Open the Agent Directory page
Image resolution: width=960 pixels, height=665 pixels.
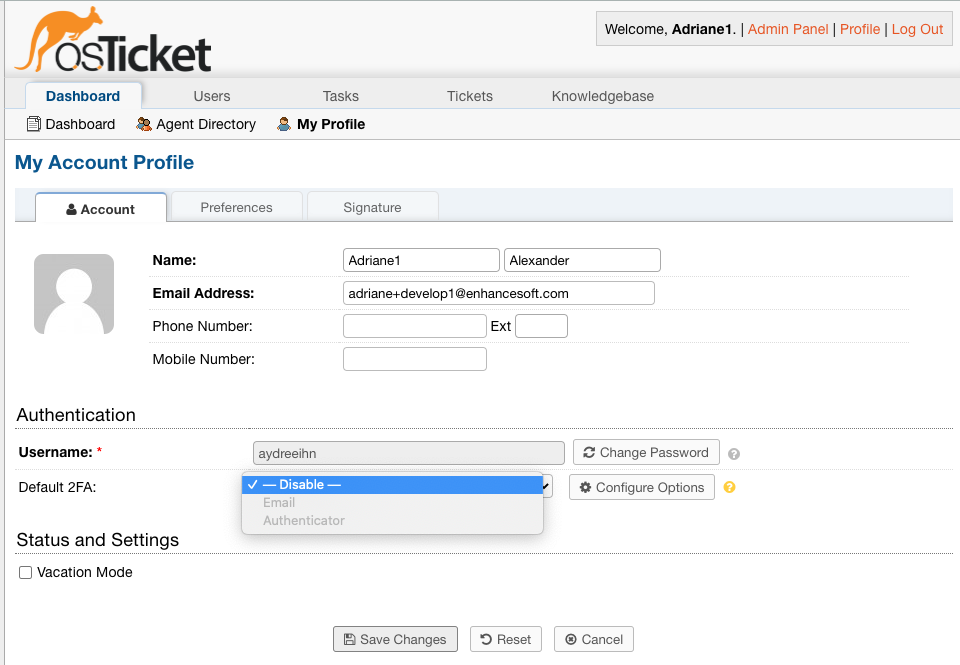(197, 124)
